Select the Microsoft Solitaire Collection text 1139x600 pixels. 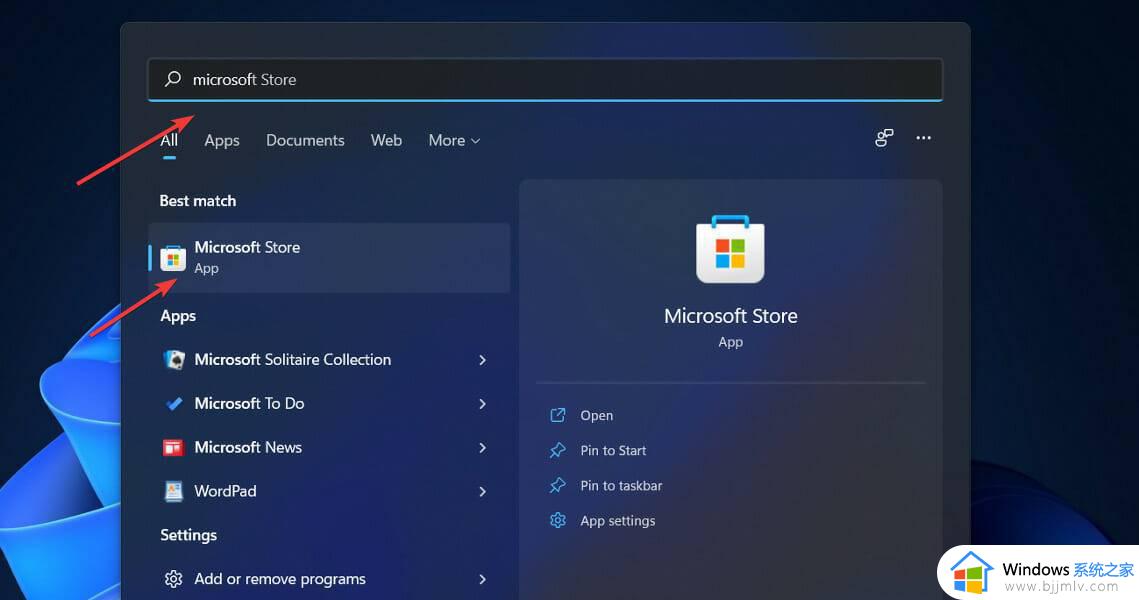[293, 360]
